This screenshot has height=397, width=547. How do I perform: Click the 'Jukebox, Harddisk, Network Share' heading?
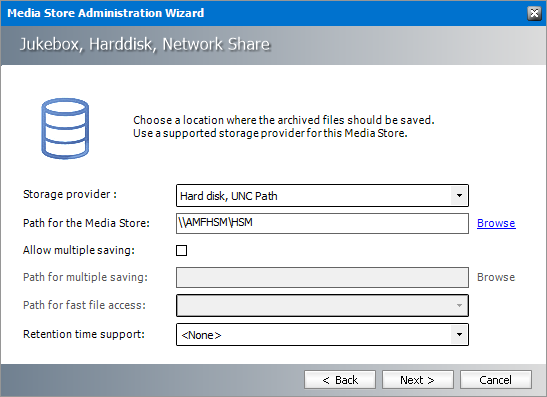[x=145, y=44]
